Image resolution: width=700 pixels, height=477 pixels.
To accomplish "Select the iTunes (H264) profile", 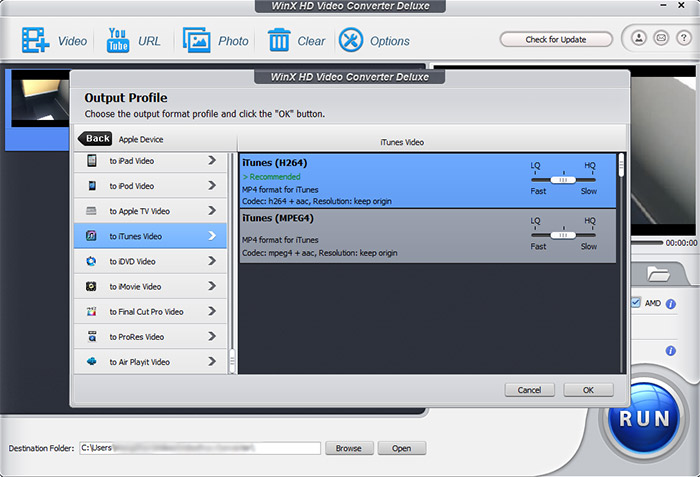I will click(x=428, y=181).
